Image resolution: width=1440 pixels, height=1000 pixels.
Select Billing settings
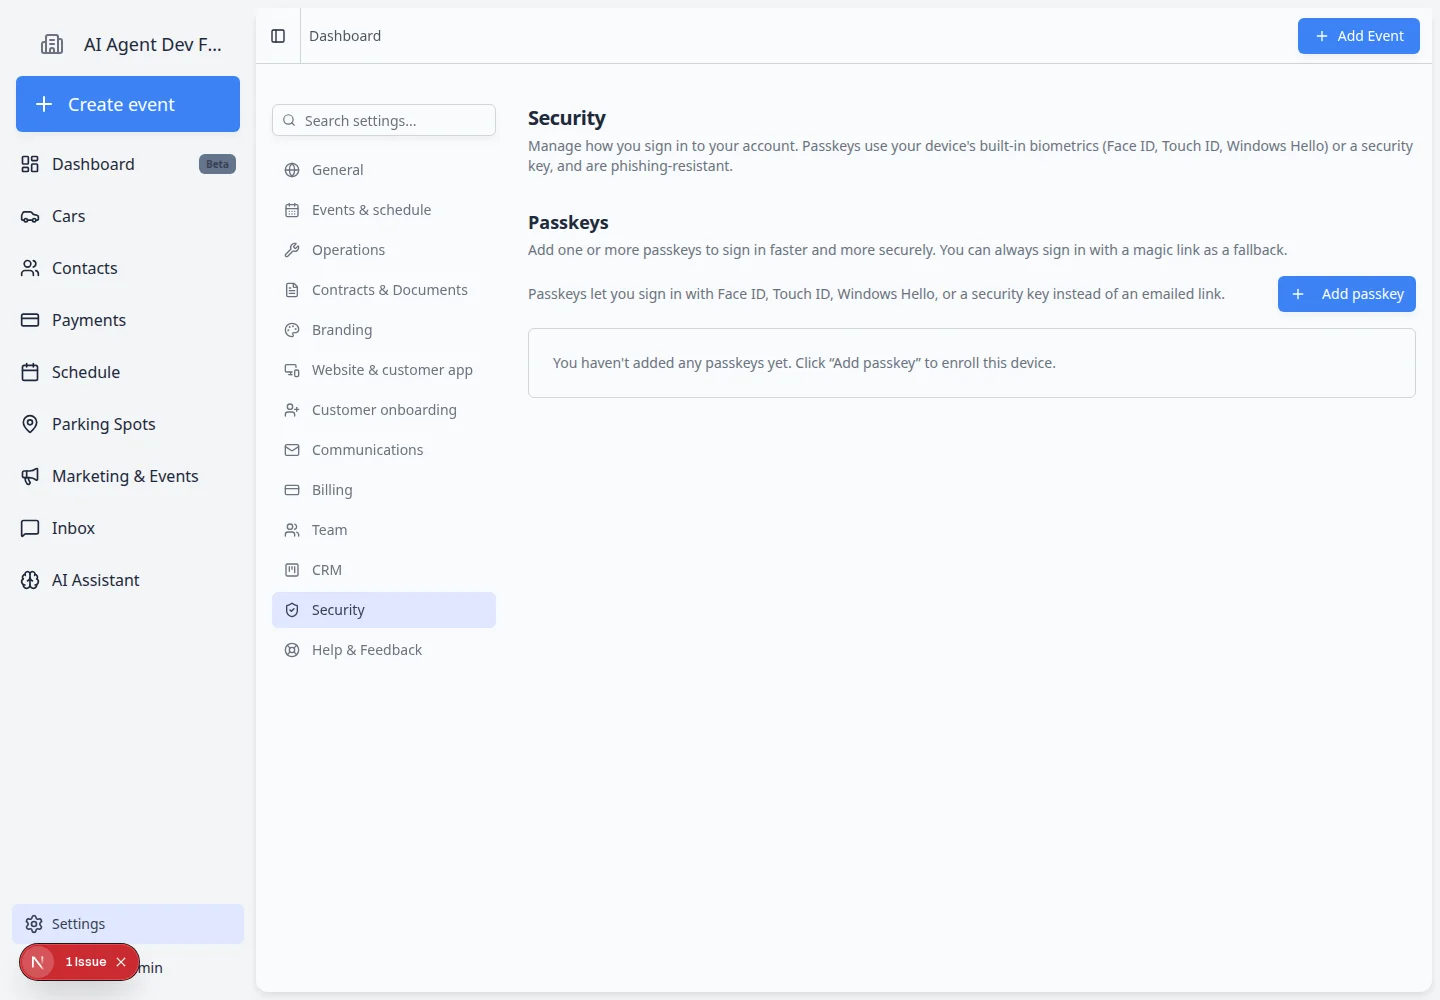point(384,490)
